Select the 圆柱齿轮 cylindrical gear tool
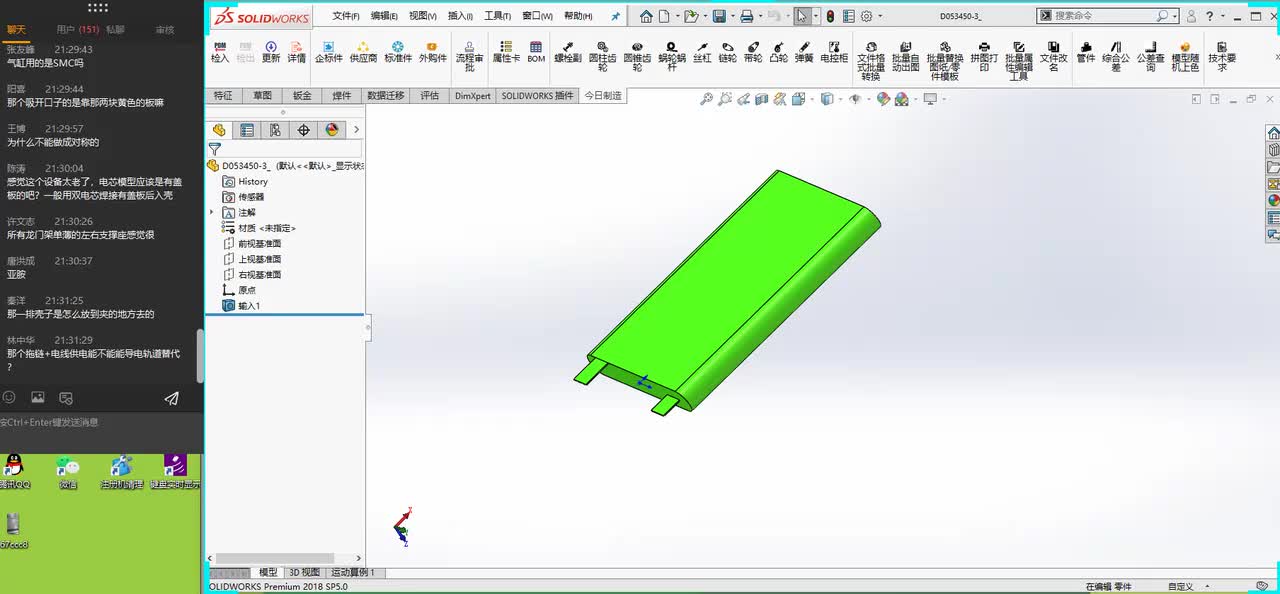1280x594 pixels. click(602, 56)
